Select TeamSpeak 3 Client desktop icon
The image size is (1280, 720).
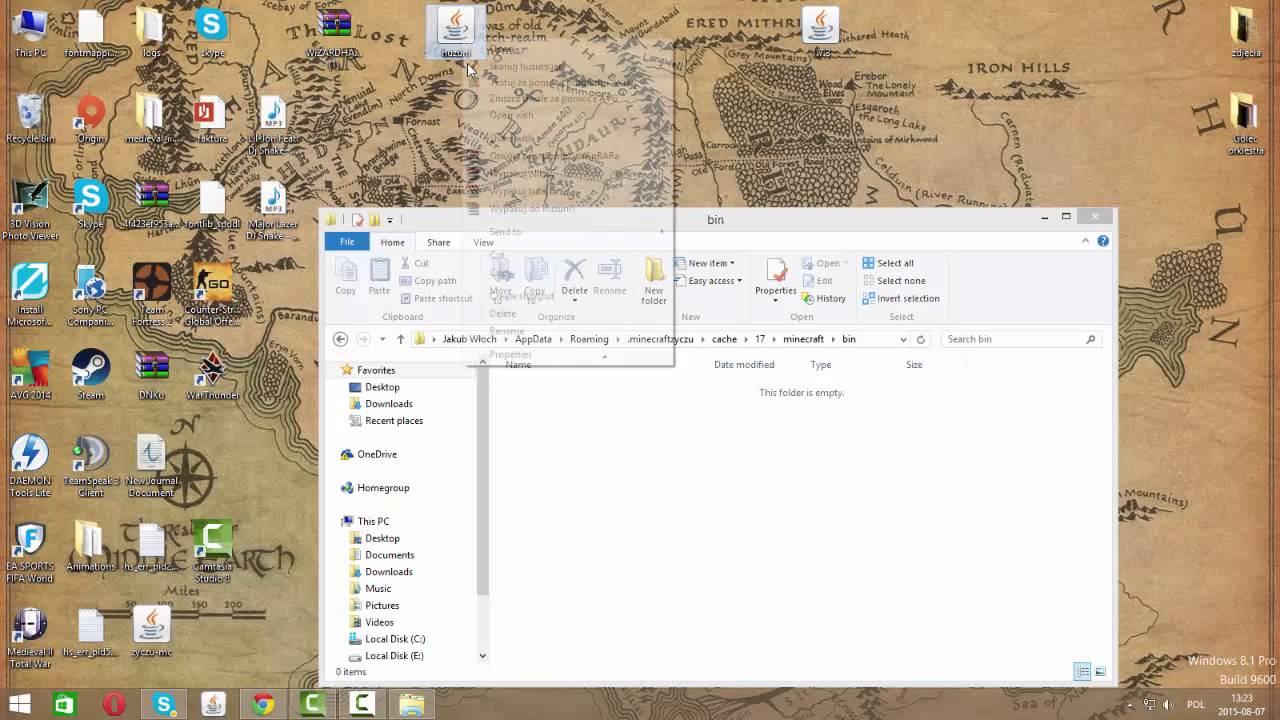tap(91, 466)
